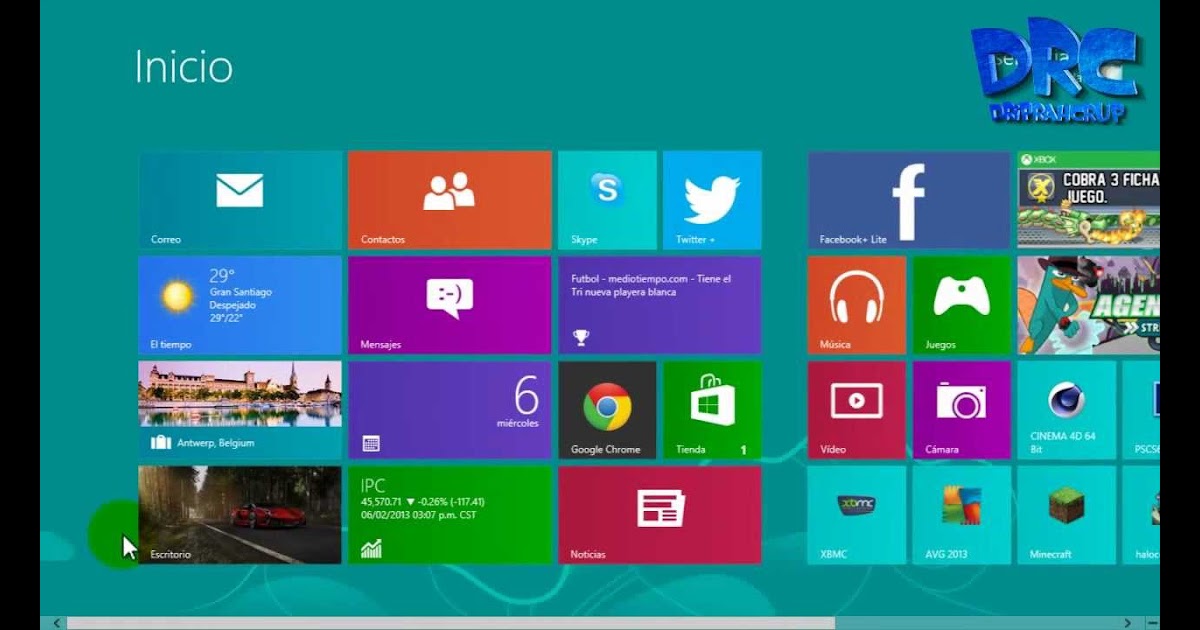Viewport: 1200px width, 630px height.
Task: Click the horizontal scrollbar left arrow
Action: point(56,623)
